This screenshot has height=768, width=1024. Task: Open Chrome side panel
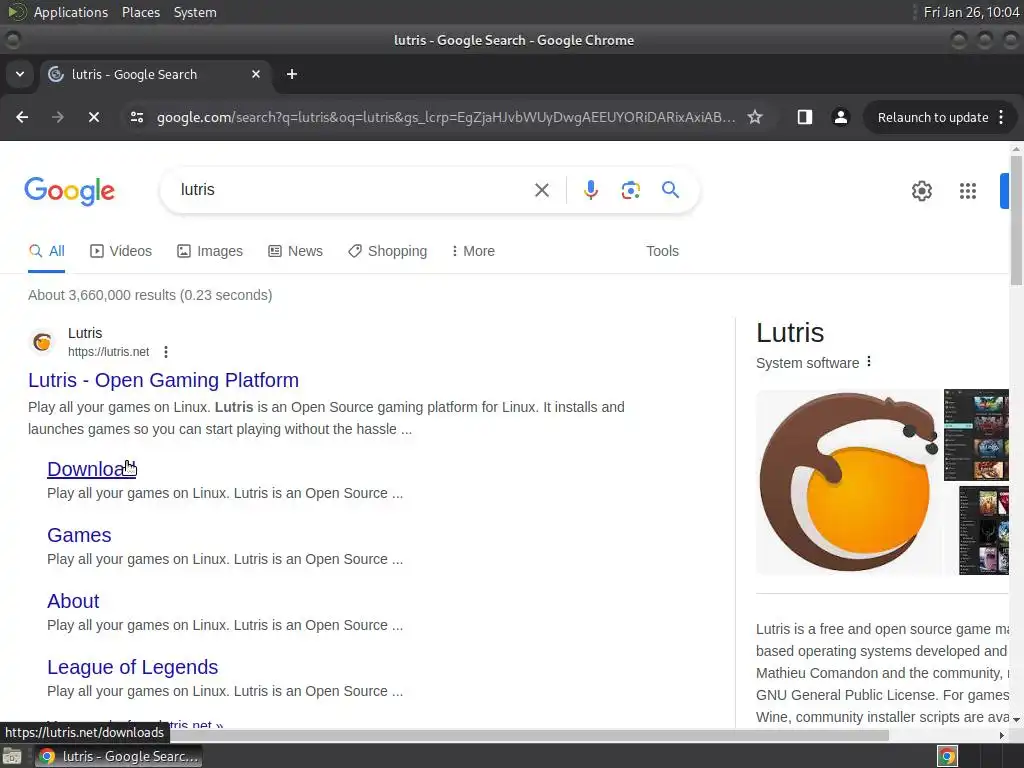coord(805,117)
